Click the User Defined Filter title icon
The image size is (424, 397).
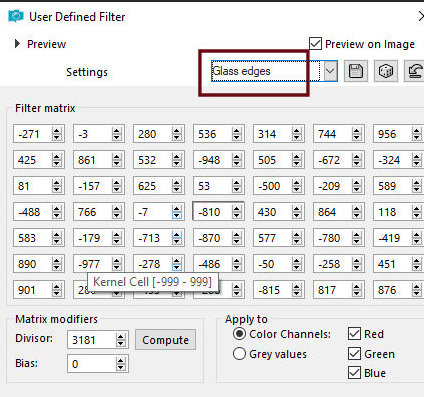click(x=16, y=16)
